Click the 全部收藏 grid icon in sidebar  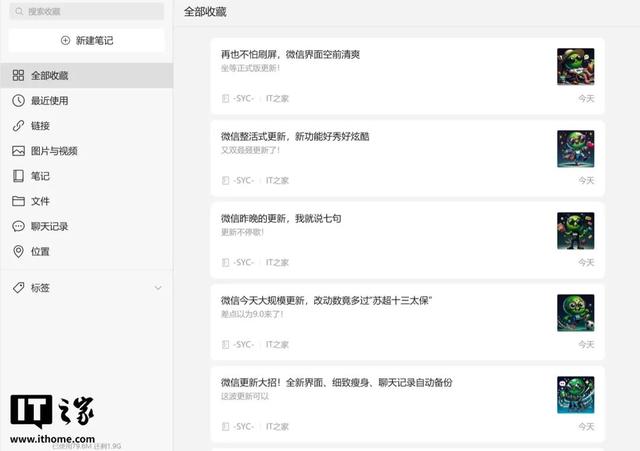[18, 76]
